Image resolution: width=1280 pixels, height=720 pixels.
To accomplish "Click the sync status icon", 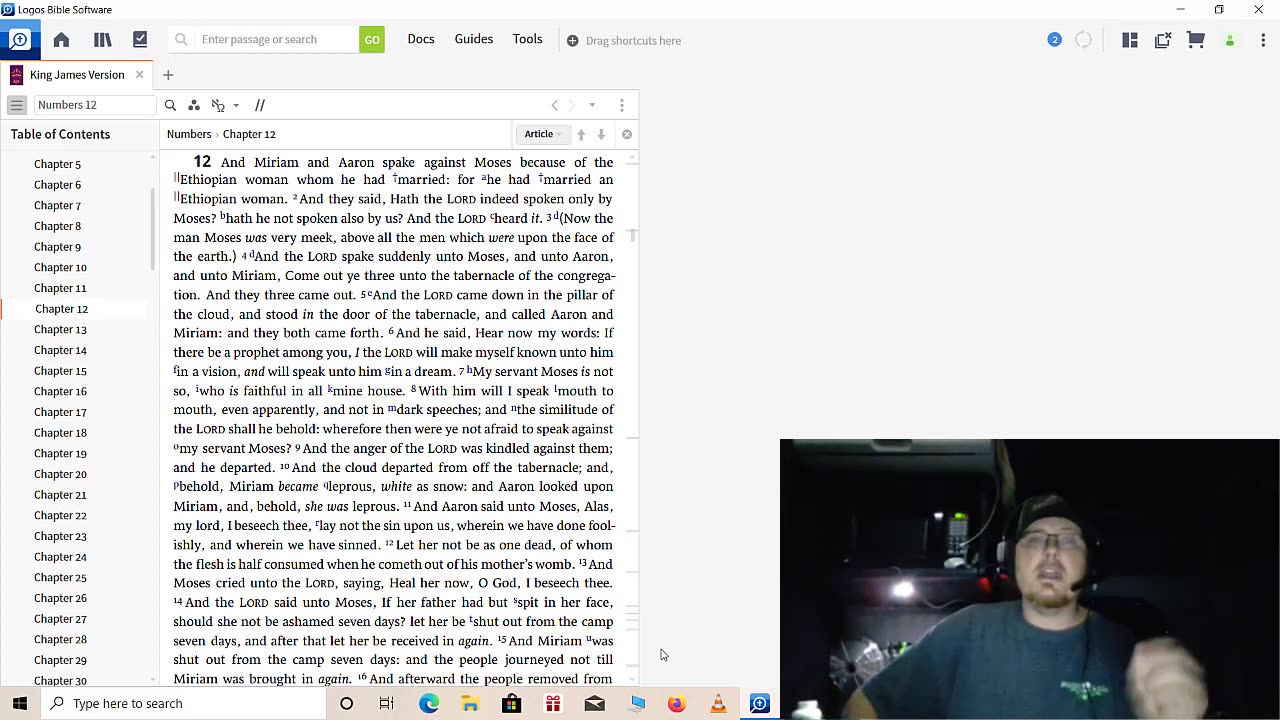I will point(1083,40).
